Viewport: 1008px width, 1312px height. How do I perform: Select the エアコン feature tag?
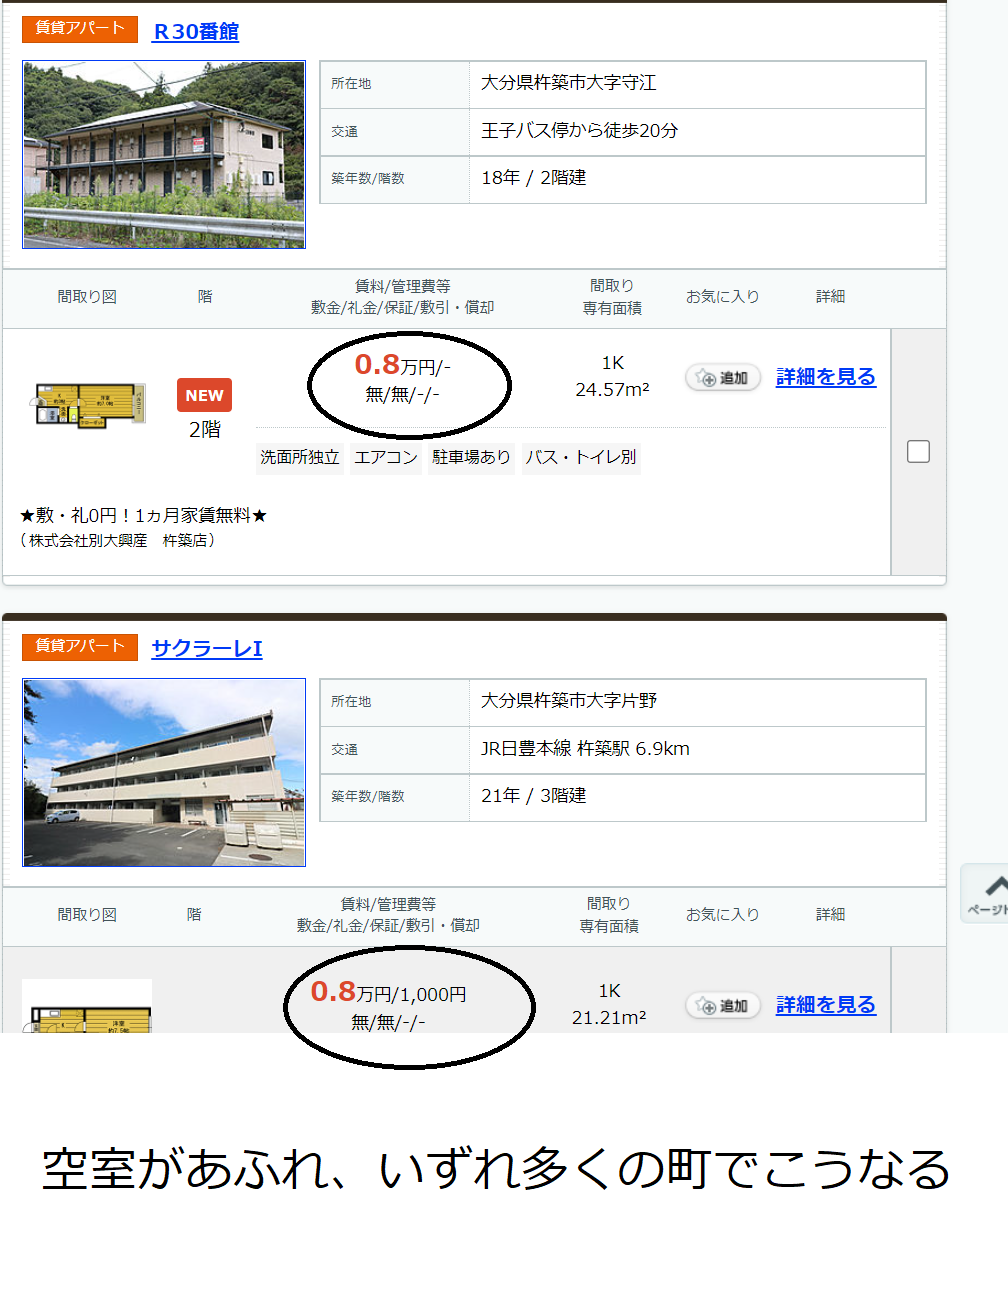pyautogui.click(x=386, y=457)
